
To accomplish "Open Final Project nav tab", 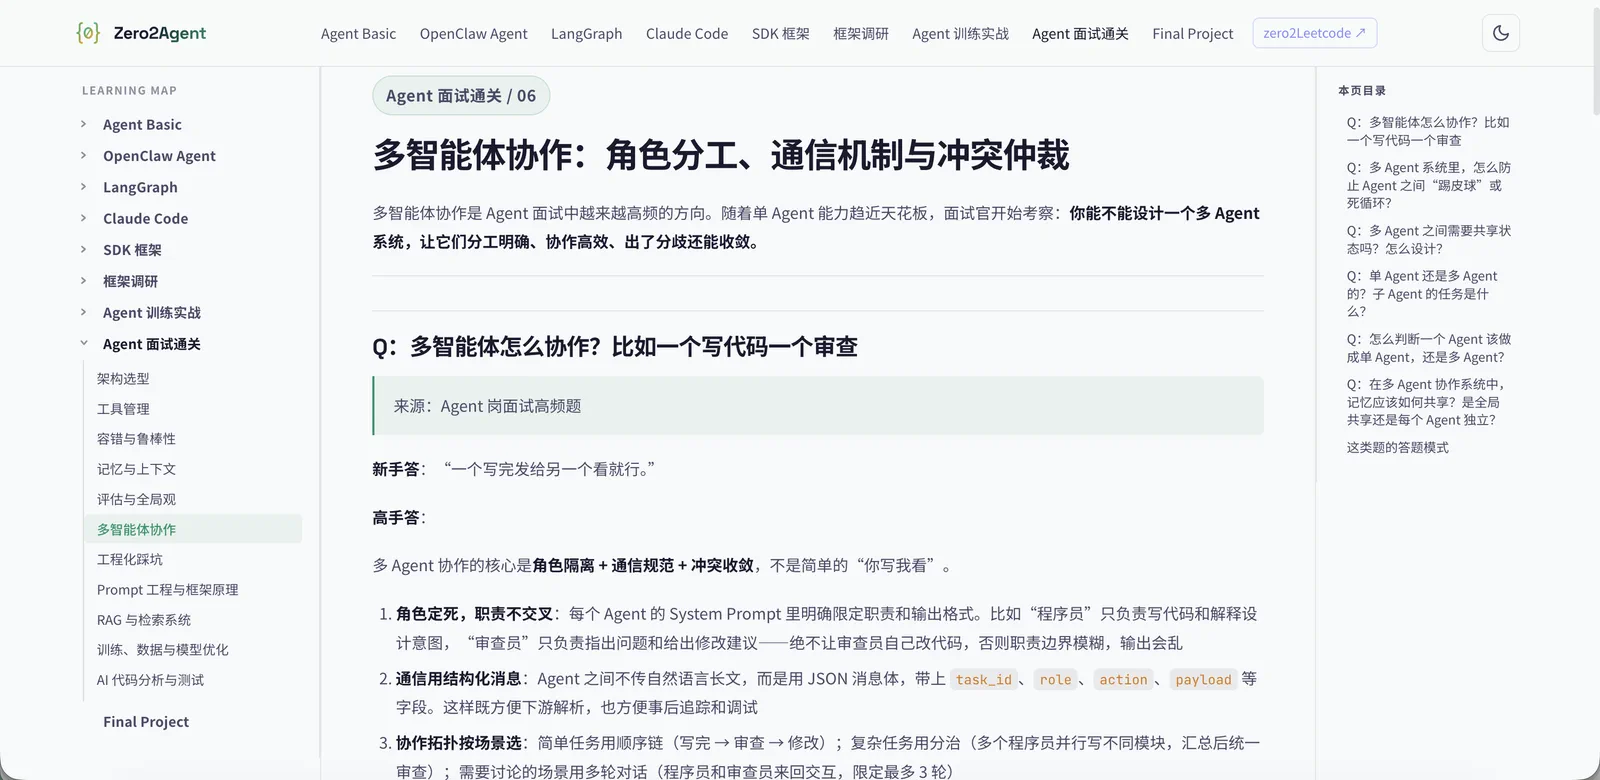I will [x=1192, y=34].
